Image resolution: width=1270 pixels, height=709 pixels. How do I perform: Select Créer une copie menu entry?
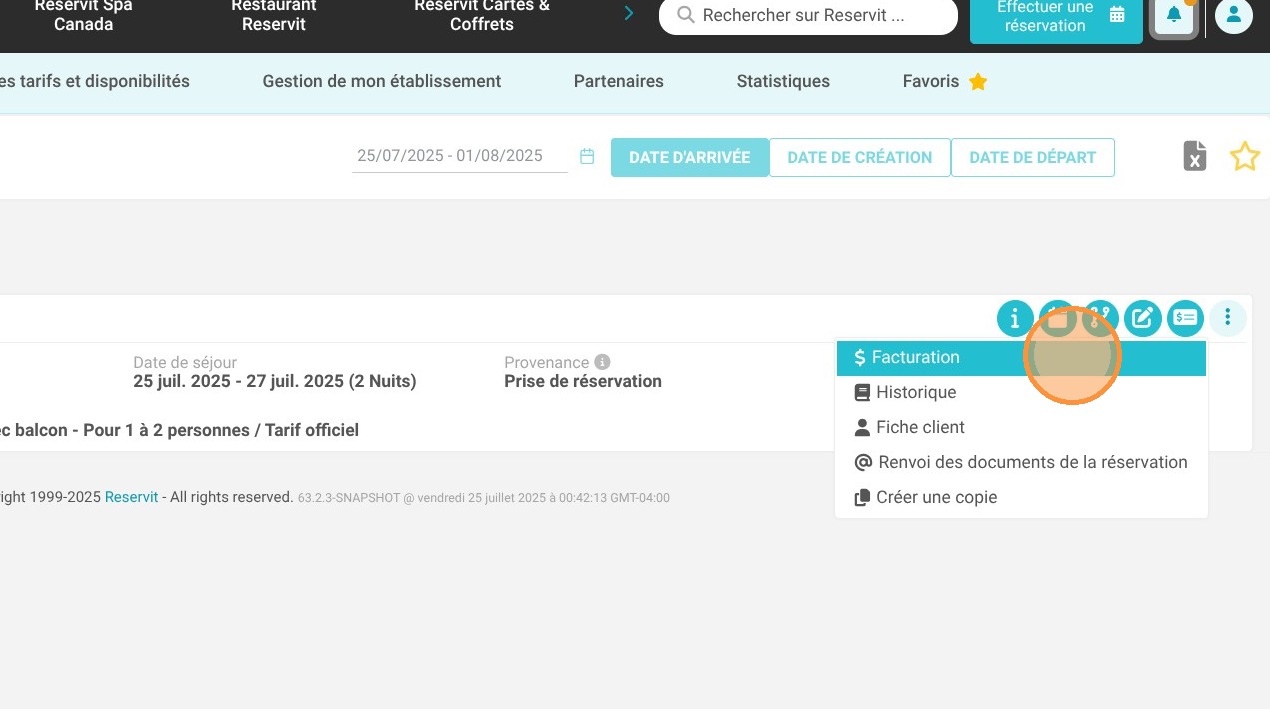(x=1021, y=497)
